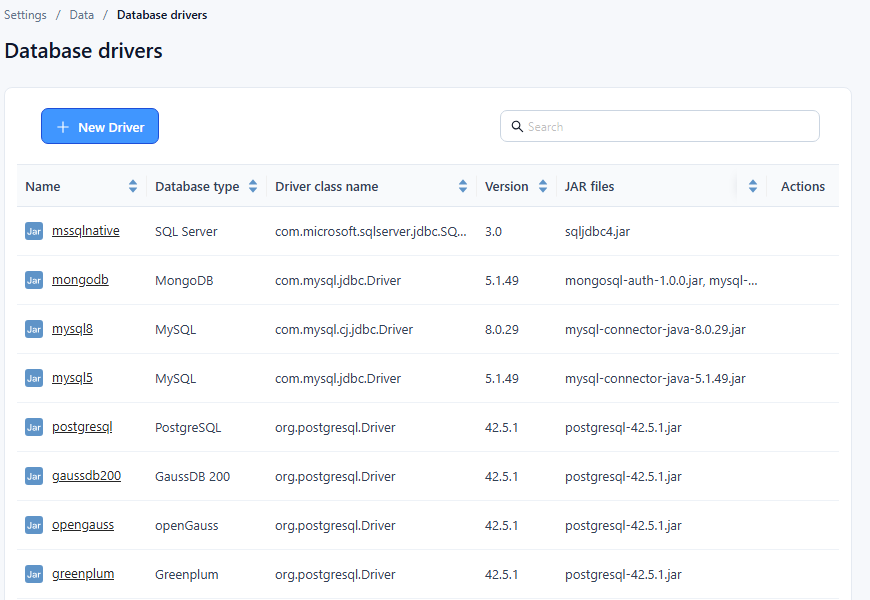The width and height of the screenshot is (870, 600).
Task: Open the mongodb driver
Action: (x=80, y=280)
